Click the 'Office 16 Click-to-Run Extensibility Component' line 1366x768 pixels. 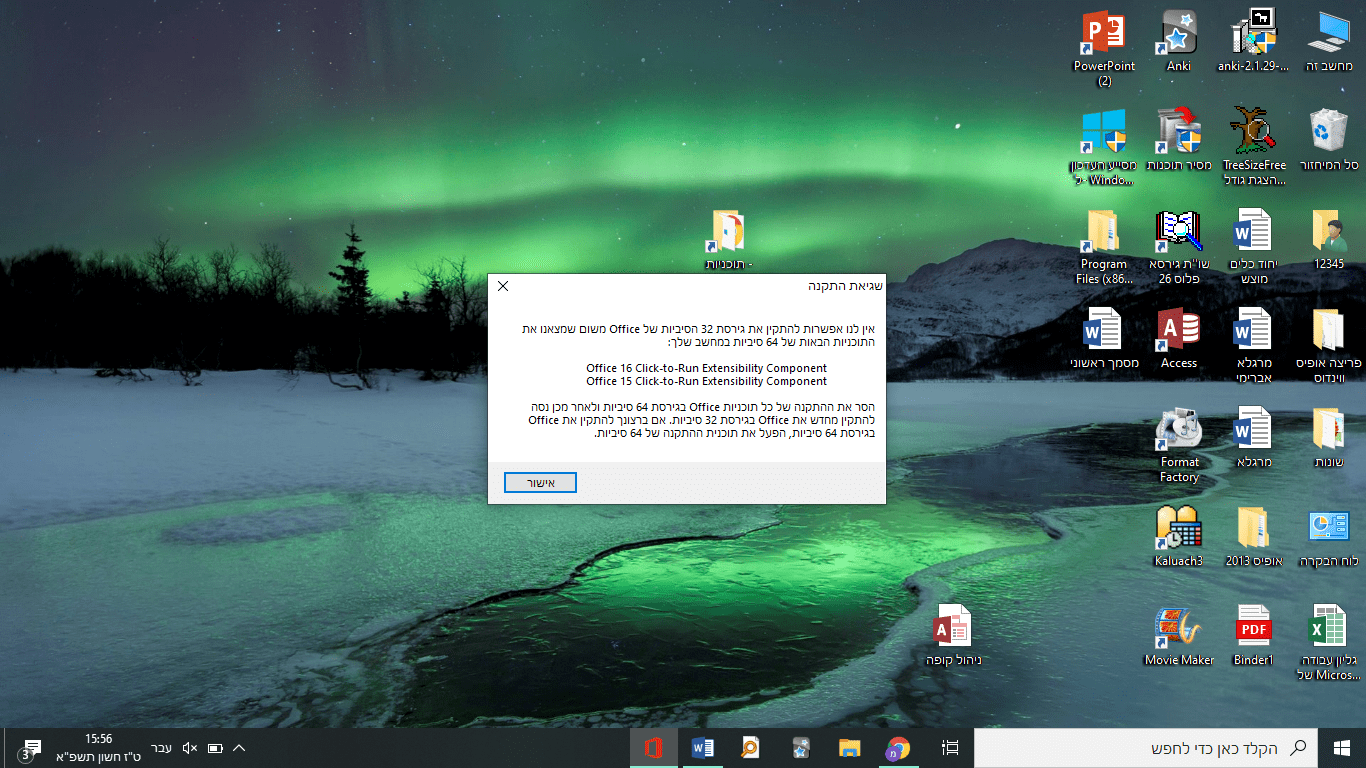click(707, 369)
